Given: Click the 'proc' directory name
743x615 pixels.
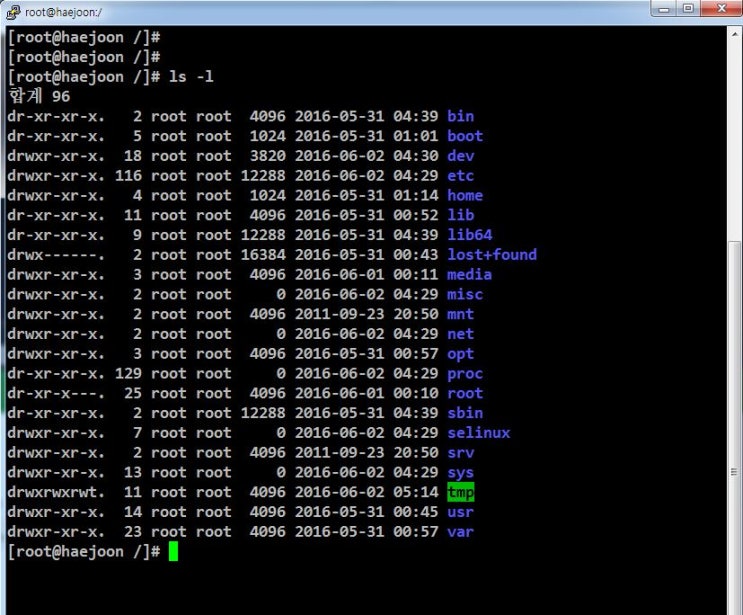Looking at the screenshot, I should pos(465,374).
